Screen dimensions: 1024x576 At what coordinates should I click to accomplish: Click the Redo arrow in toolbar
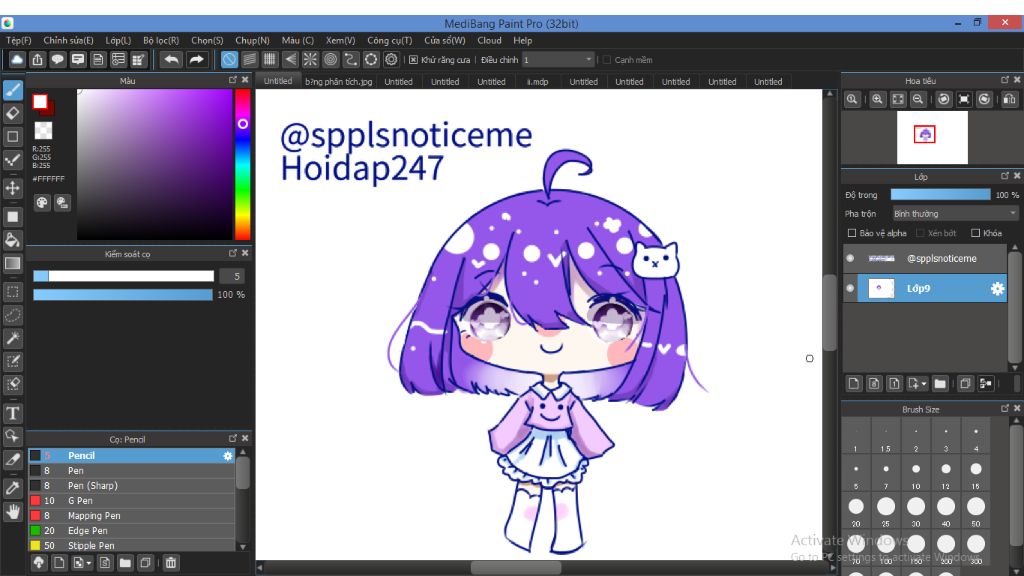click(196, 60)
